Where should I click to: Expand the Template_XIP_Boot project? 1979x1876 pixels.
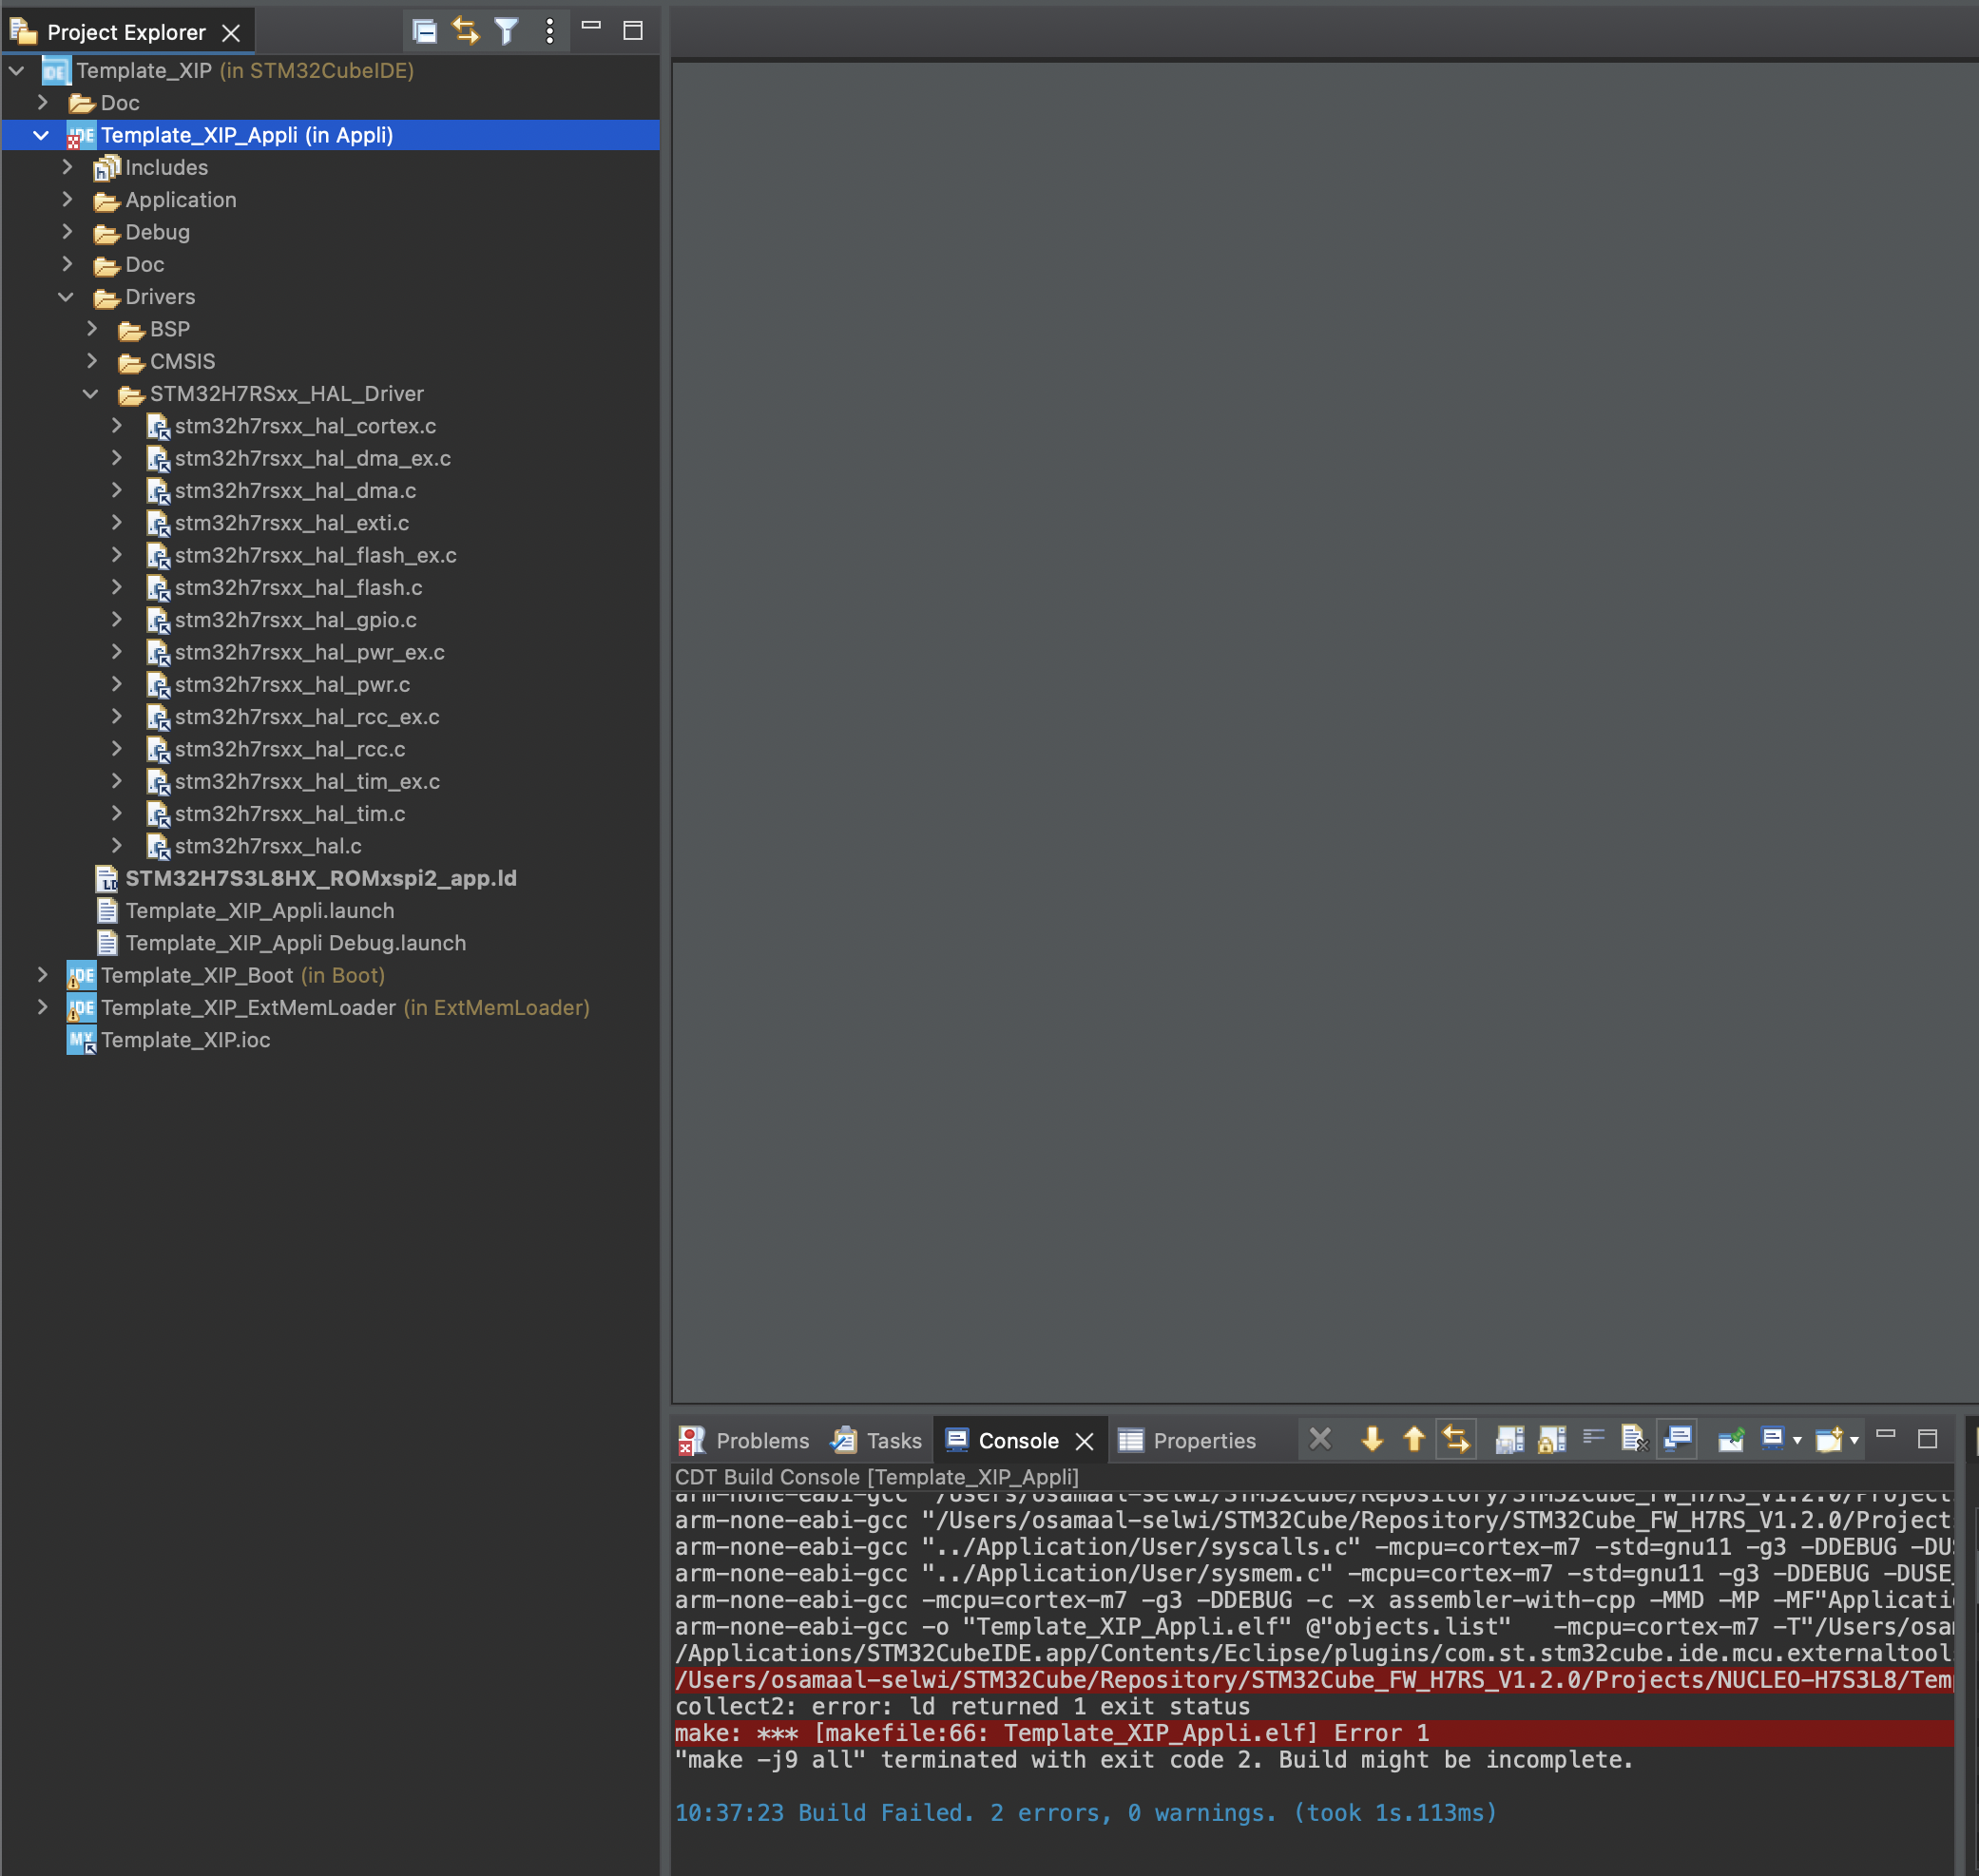(43, 975)
